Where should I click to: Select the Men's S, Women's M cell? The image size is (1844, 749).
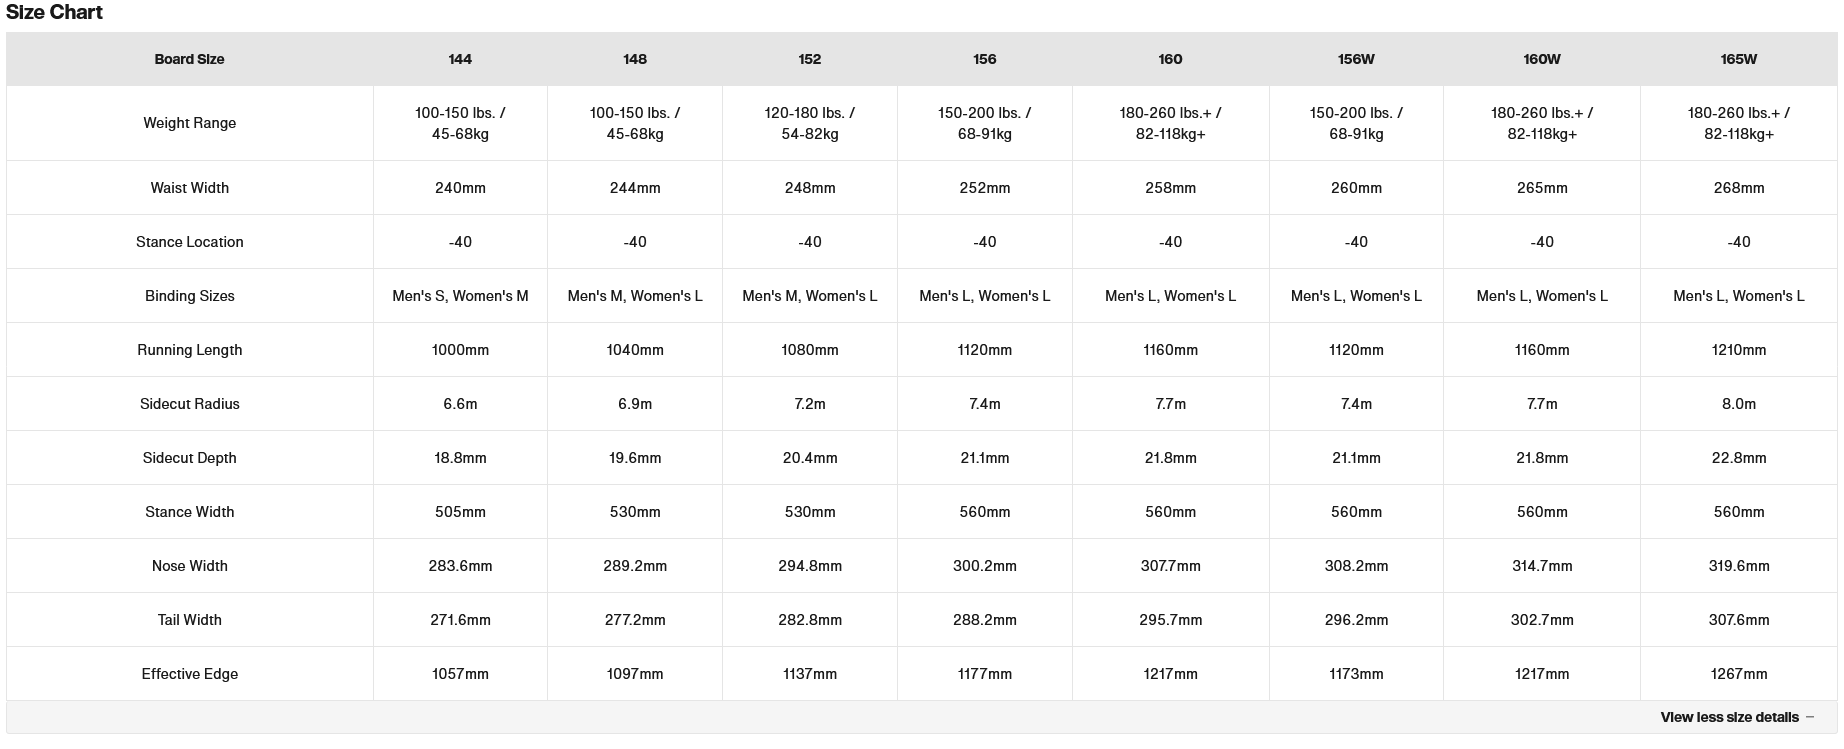tap(460, 296)
